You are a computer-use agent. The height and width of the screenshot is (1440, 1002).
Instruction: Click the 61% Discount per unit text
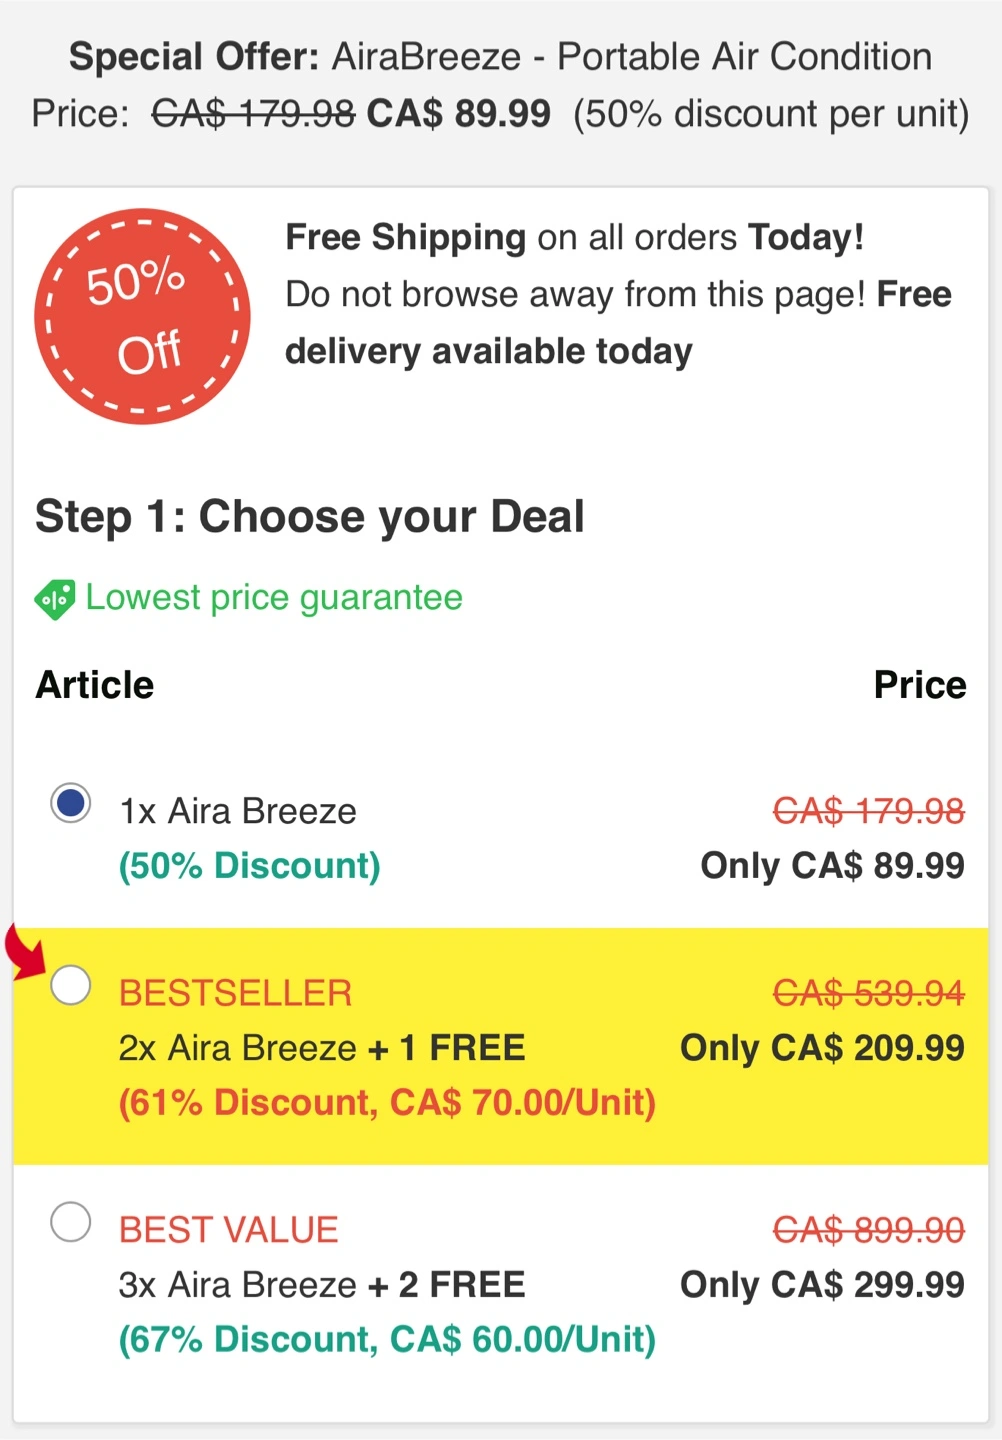(388, 1103)
